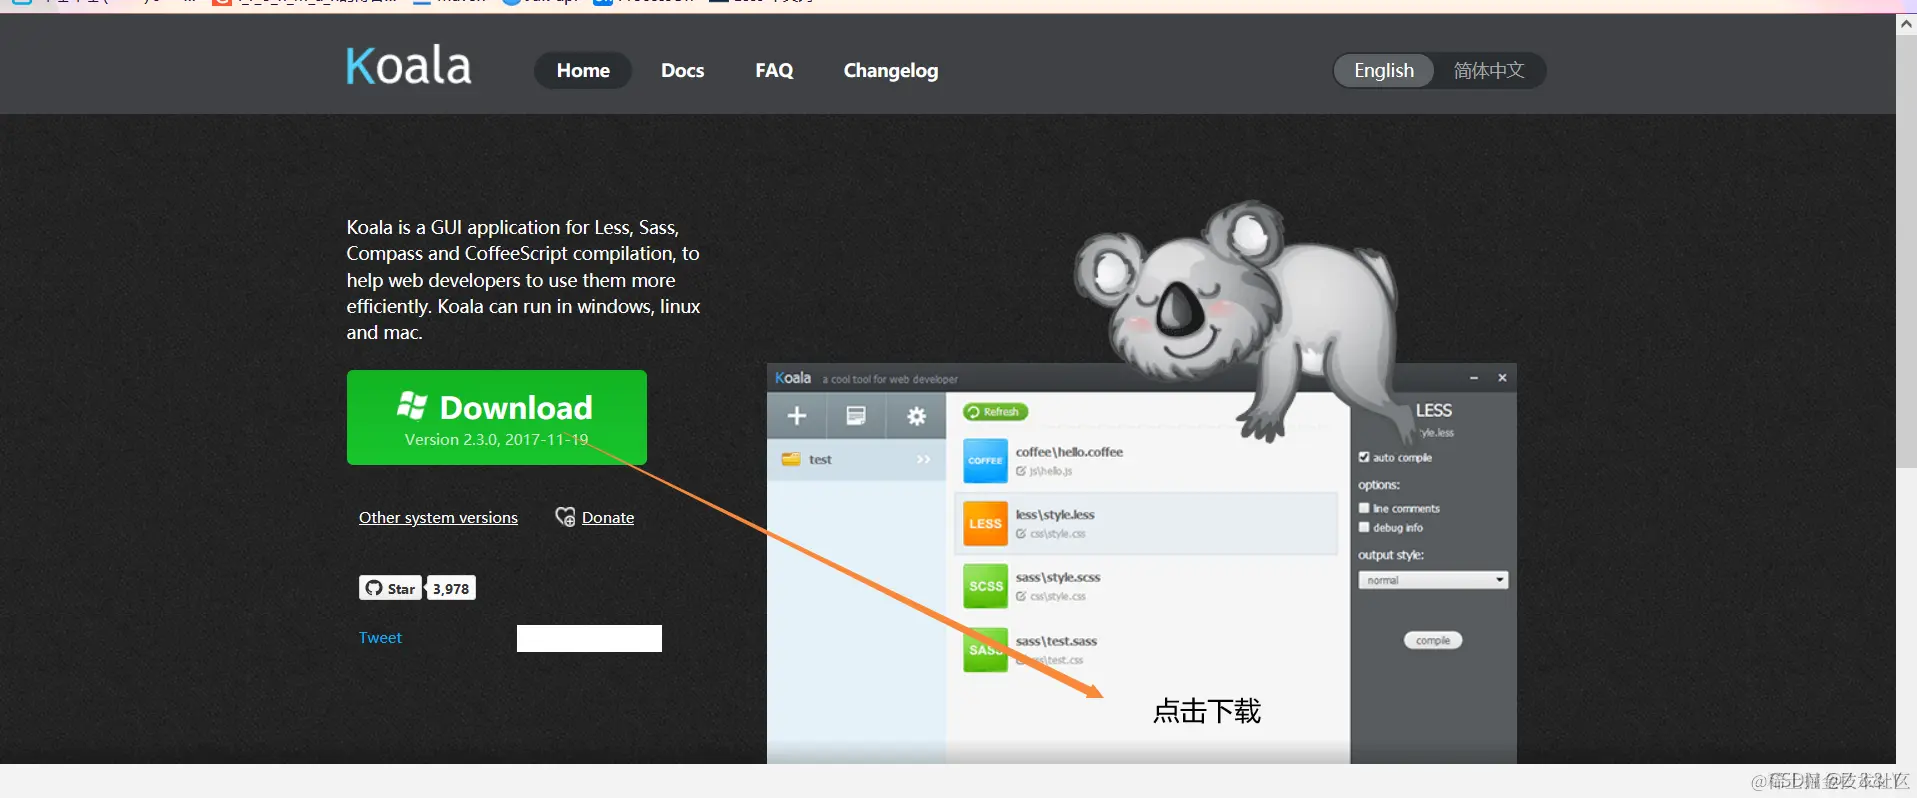
Task: Click the SCSS file type icon
Action: (x=985, y=586)
